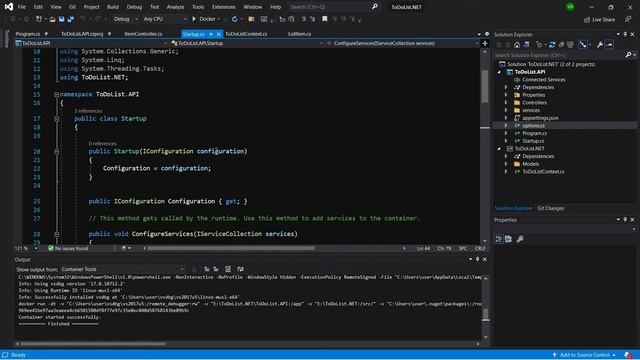Click Property Pages wrench icon in Properties panel
This screenshot has height=360, width=640.
(x=520, y=239)
